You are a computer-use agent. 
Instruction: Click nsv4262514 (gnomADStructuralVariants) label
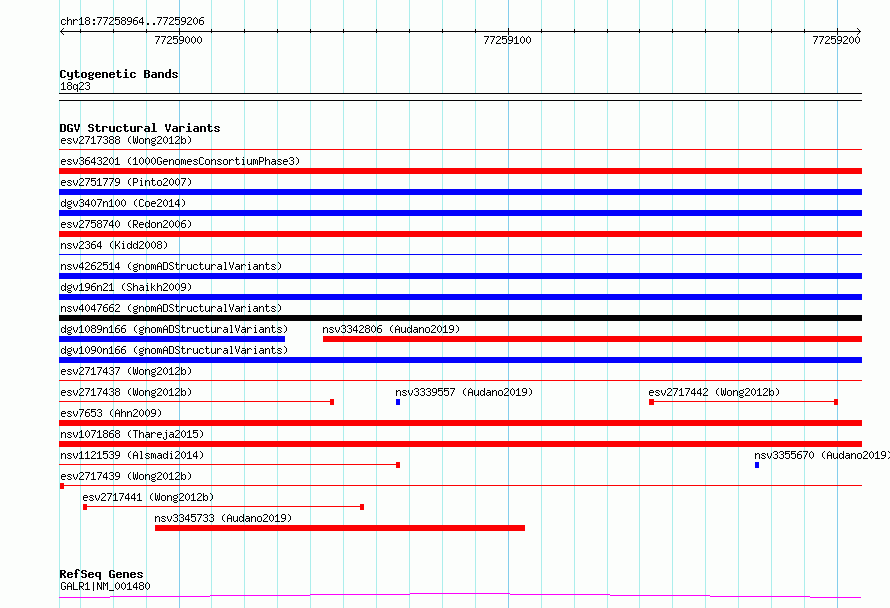point(171,266)
